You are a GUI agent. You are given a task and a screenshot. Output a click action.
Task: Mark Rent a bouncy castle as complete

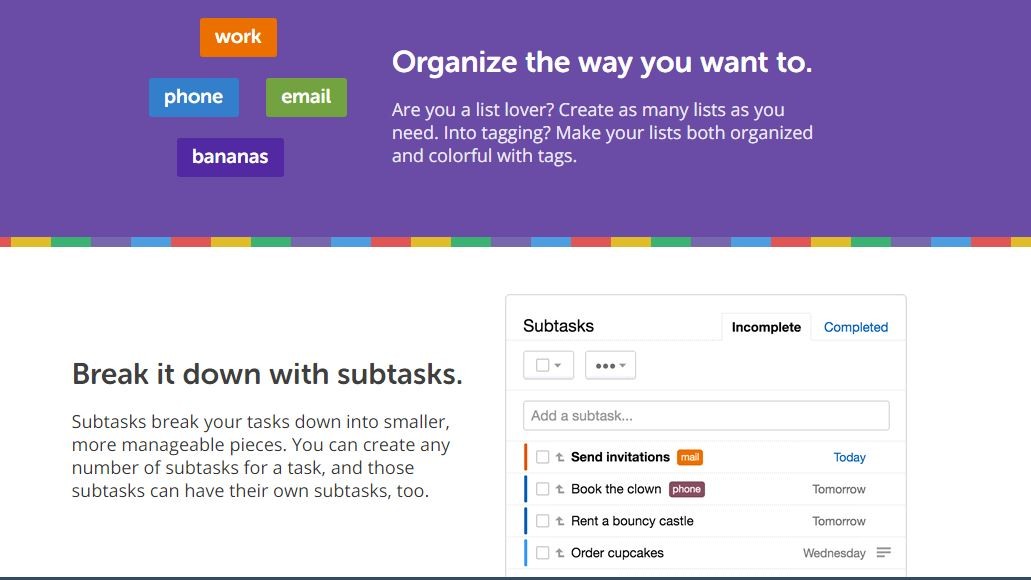[x=542, y=521]
